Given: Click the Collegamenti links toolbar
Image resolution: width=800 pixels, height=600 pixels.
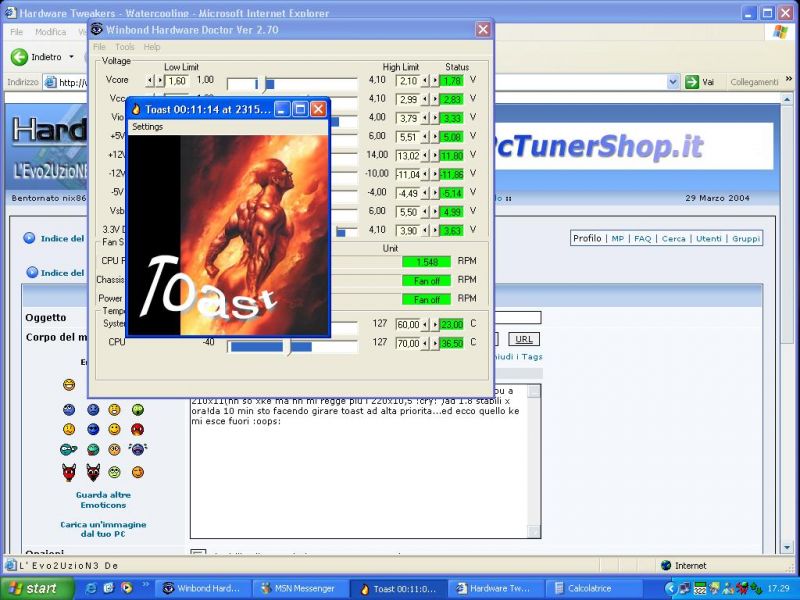Looking at the screenshot, I should point(754,82).
